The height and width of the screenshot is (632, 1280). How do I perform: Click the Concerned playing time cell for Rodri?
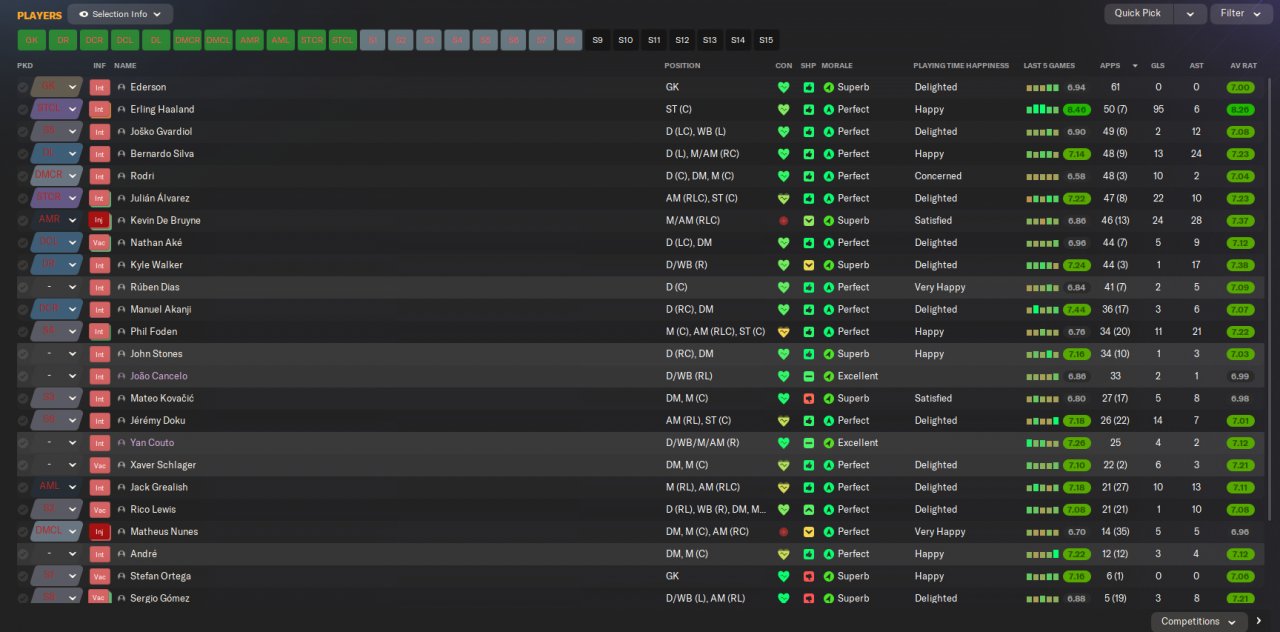pos(938,176)
